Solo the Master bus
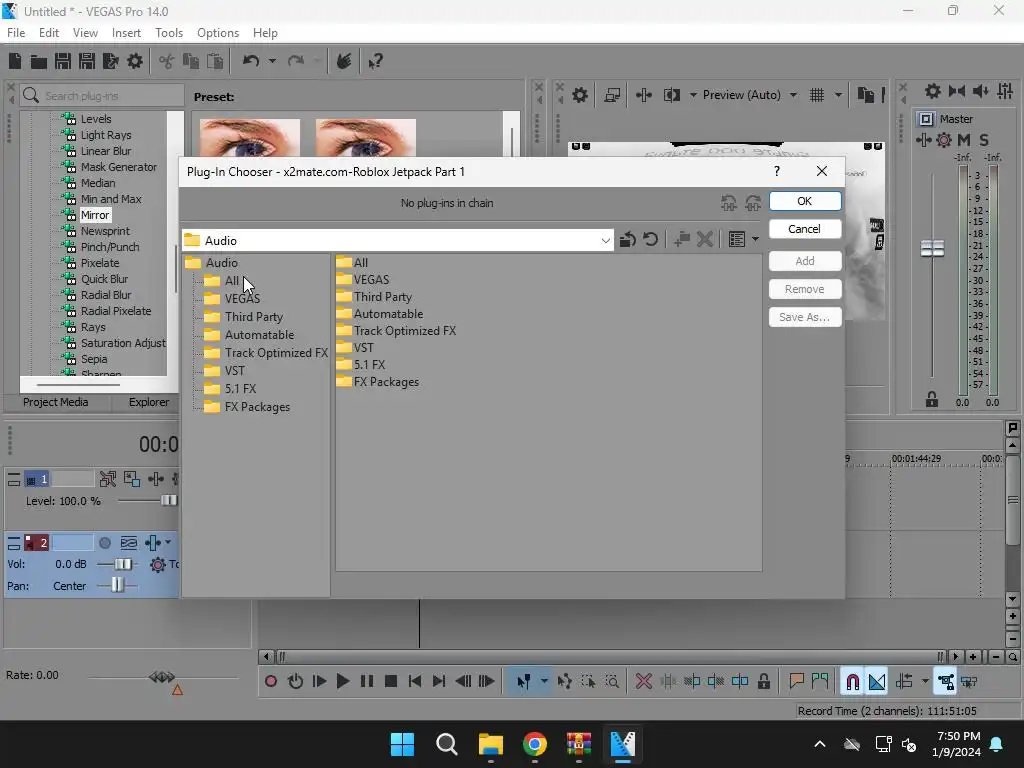The height and width of the screenshot is (768, 1024). pyautogui.click(x=984, y=140)
